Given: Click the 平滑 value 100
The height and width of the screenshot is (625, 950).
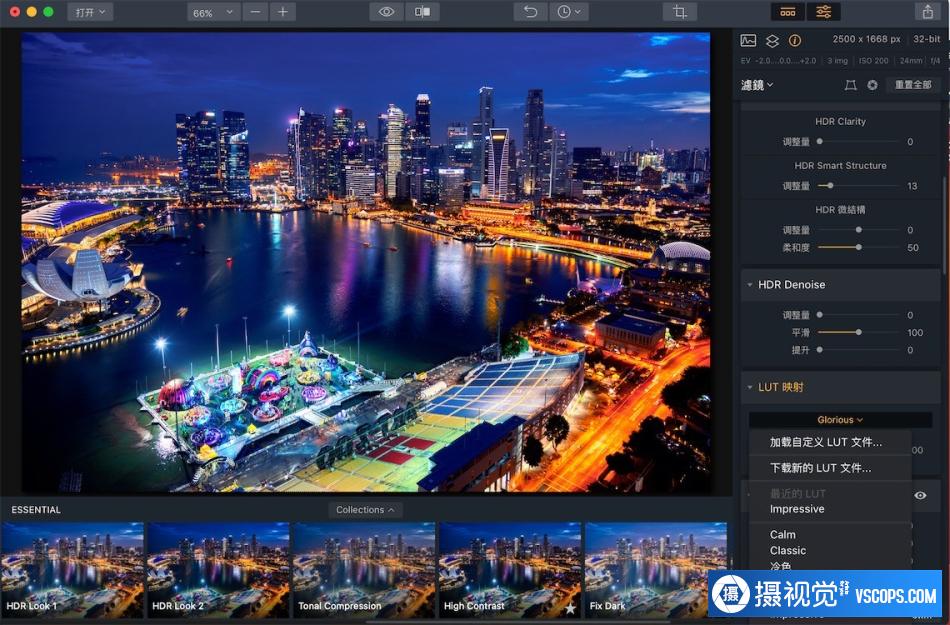Looking at the screenshot, I should (x=915, y=332).
